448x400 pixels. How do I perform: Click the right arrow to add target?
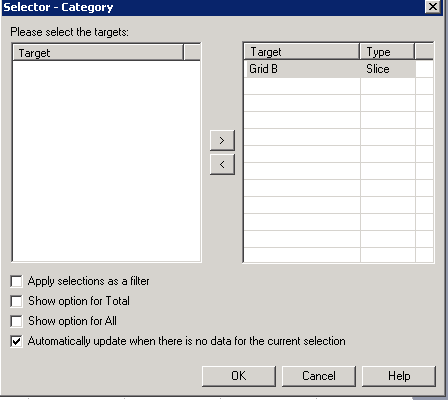pos(222,140)
